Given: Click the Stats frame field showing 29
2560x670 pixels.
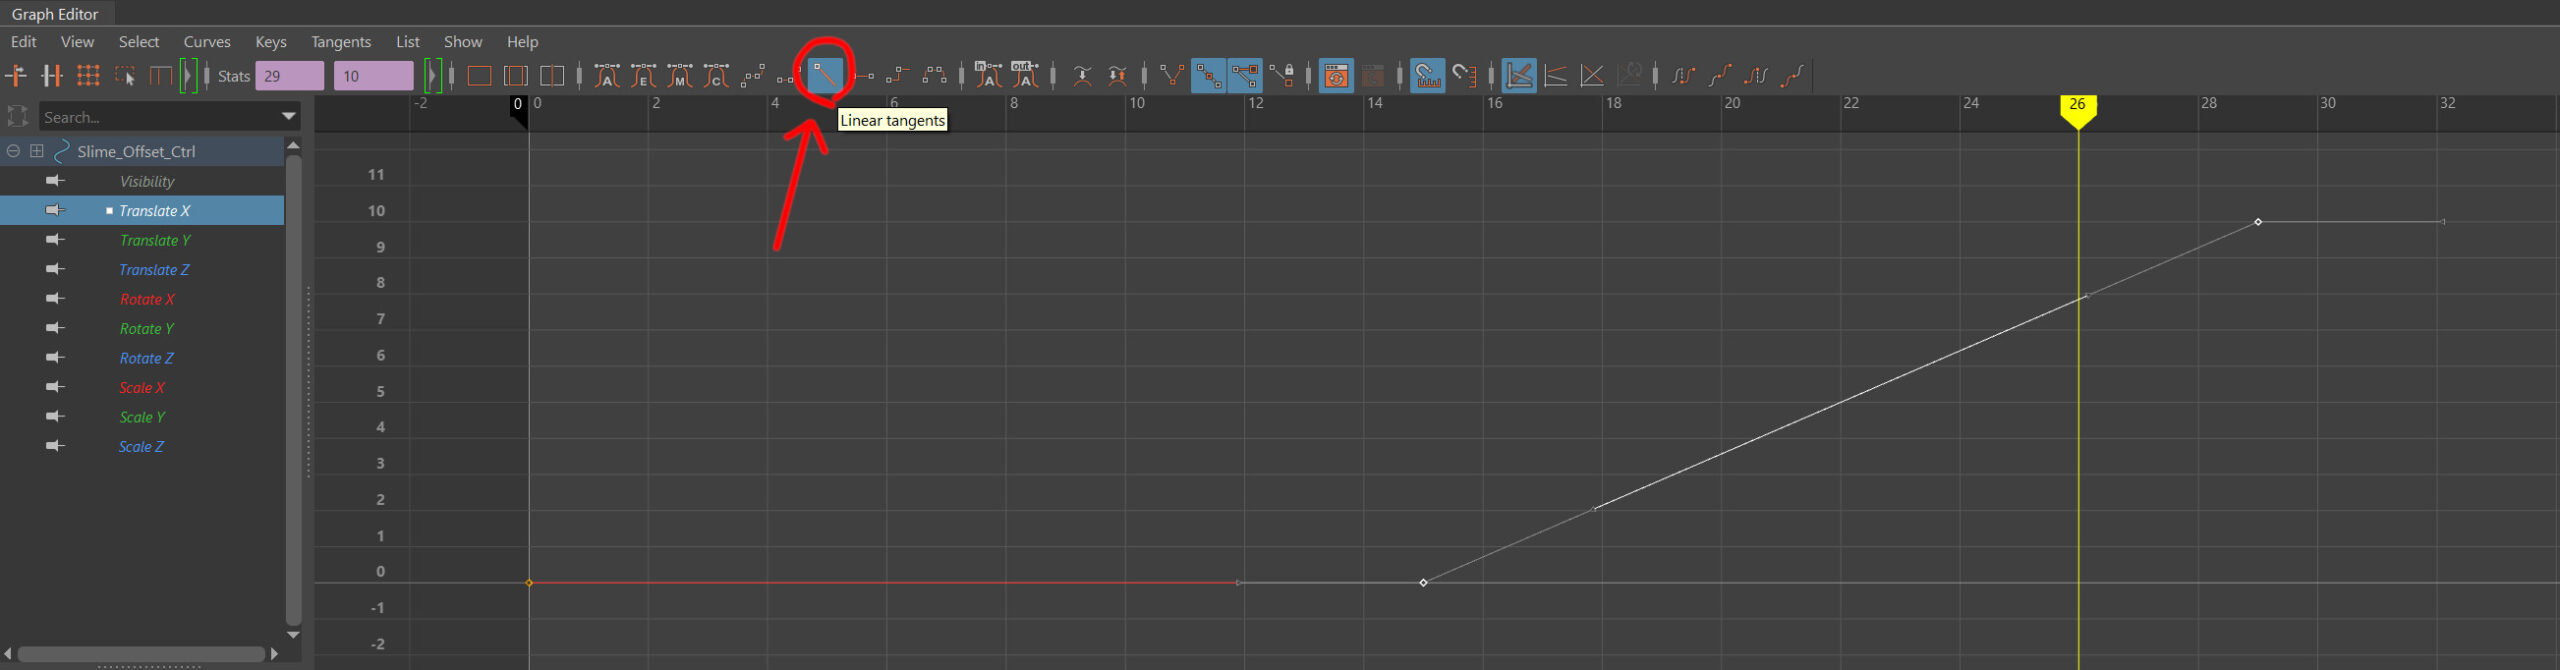Looking at the screenshot, I should (290, 76).
